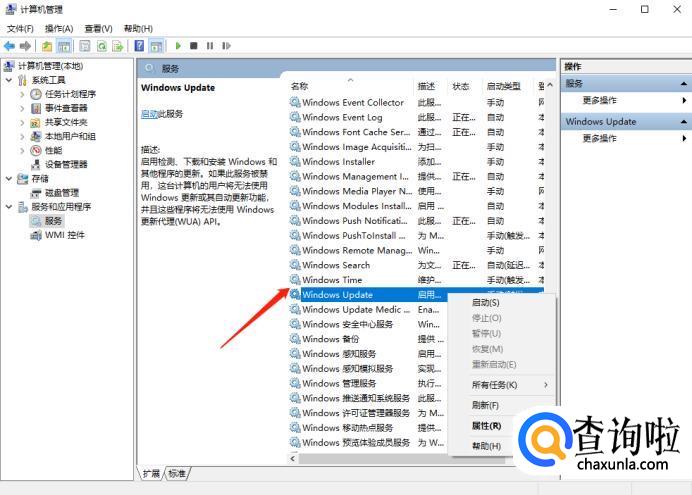Image resolution: width=692 pixels, height=495 pixels.
Task: Sort by the 描述 column header
Action: click(x=426, y=86)
